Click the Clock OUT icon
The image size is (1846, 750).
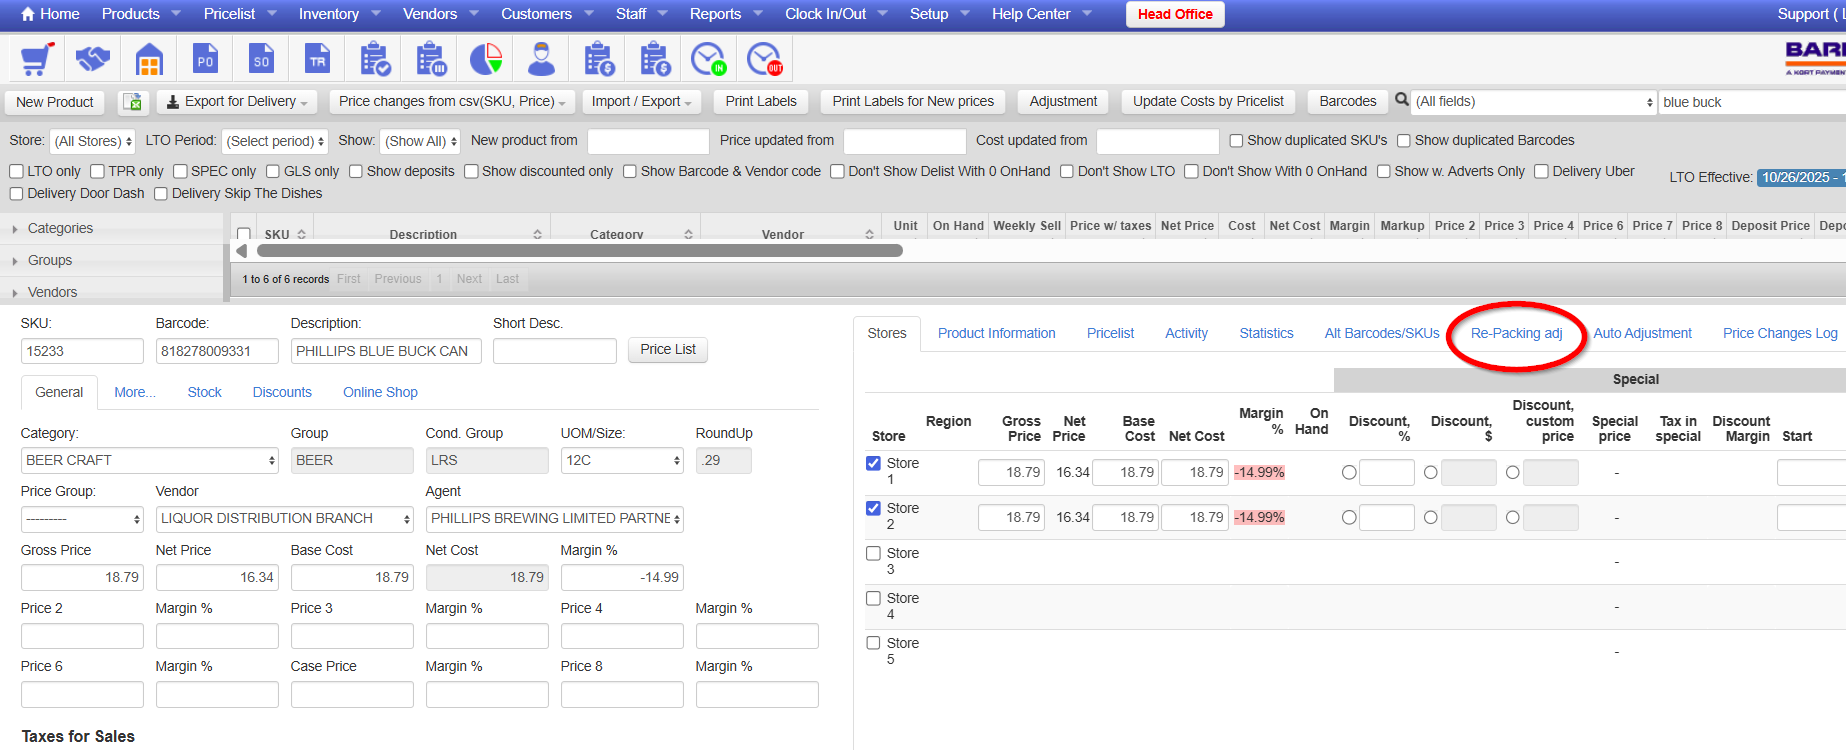(765, 60)
